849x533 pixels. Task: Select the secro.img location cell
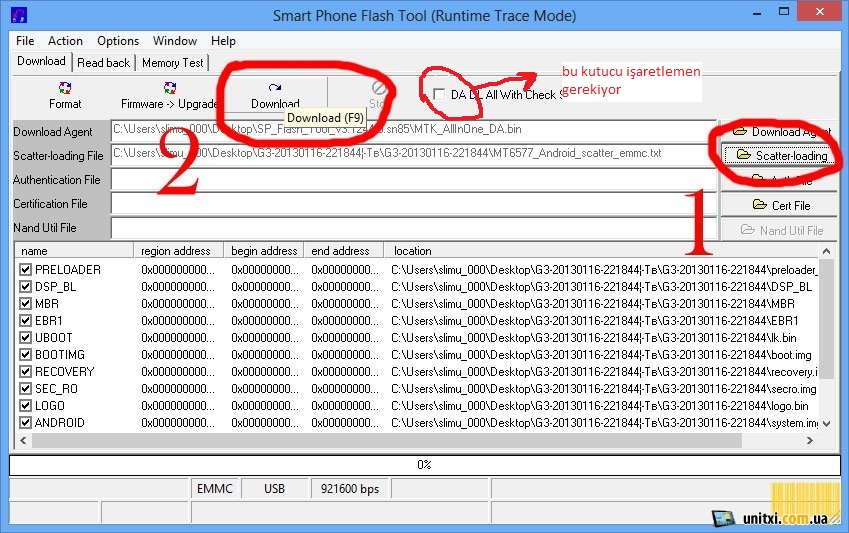click(x=603, y=388)
